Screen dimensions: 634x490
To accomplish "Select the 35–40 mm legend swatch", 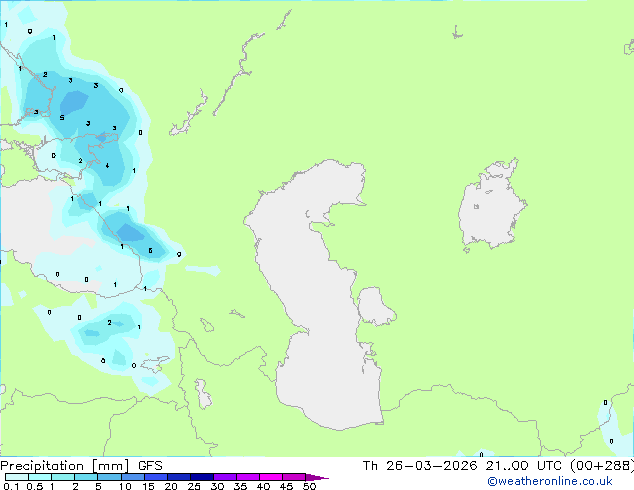I will 248,477.
